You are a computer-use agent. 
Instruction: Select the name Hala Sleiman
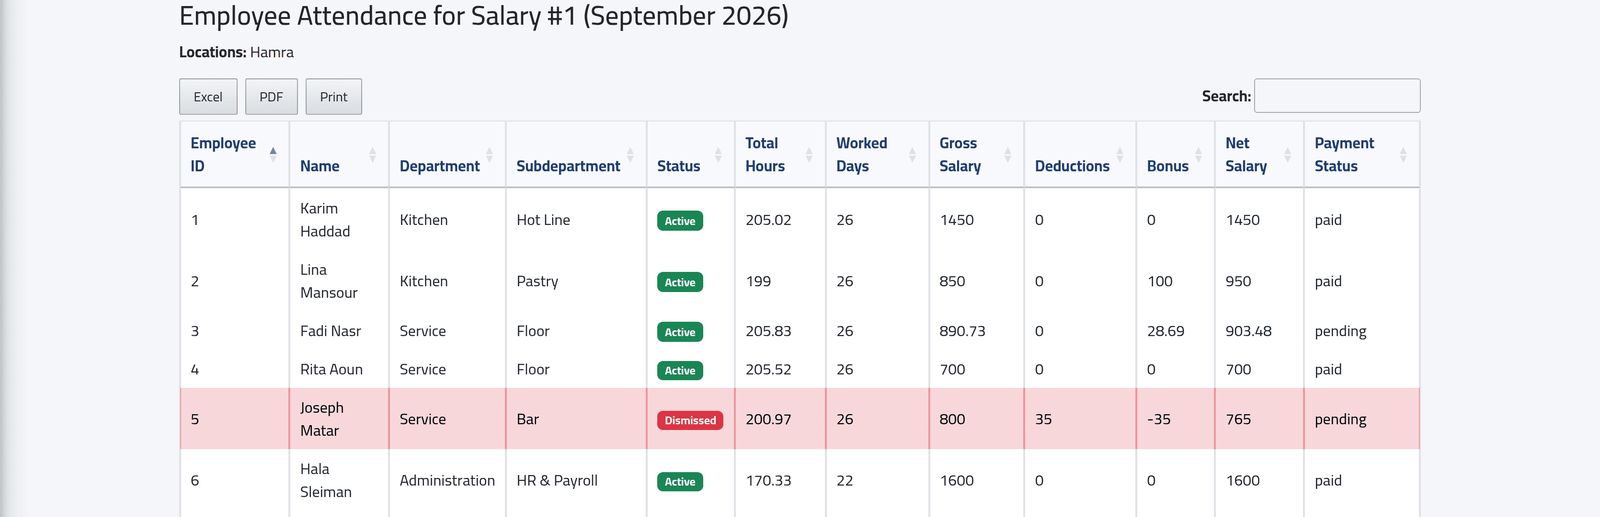326,480
